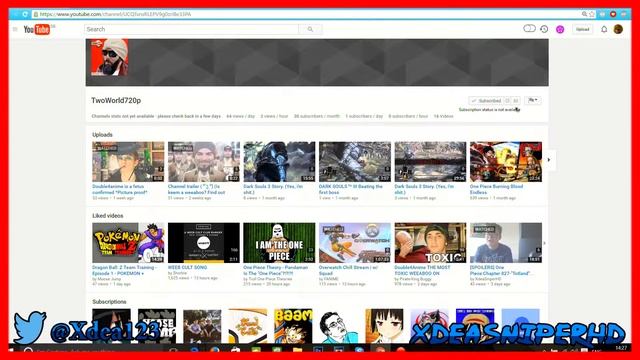This screenshot has height=360, width=640.
Task: Toggle the switch in the YouTube header
Action: (529, 29)
